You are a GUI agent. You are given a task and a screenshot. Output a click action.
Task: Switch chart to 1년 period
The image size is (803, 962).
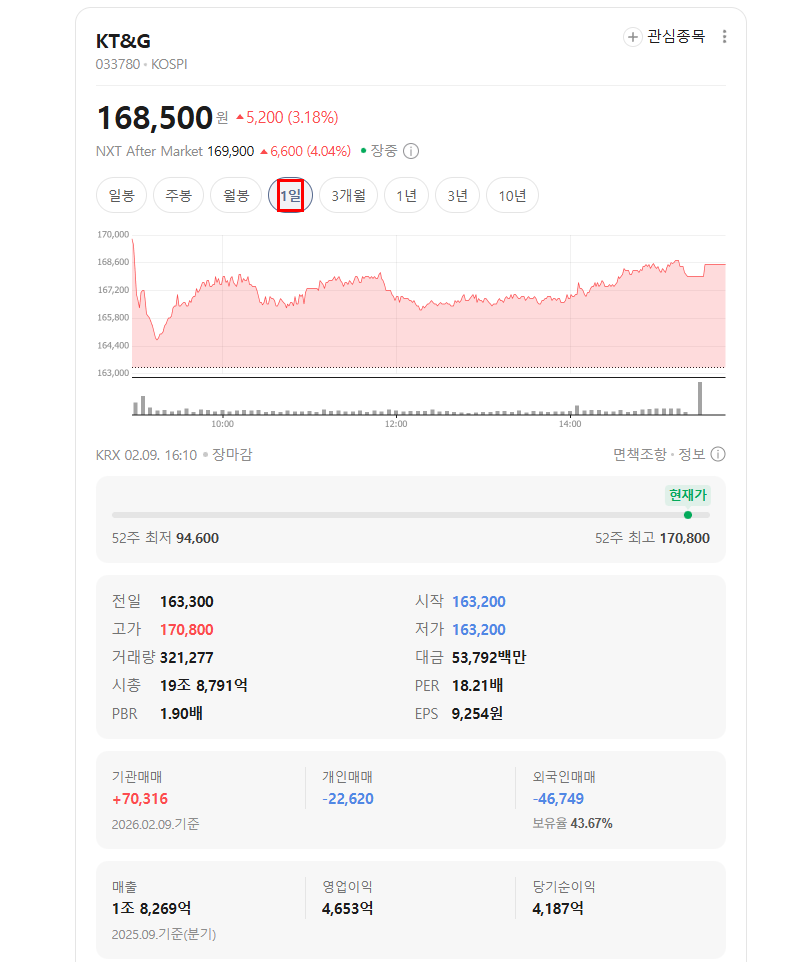tap(406, 196)
